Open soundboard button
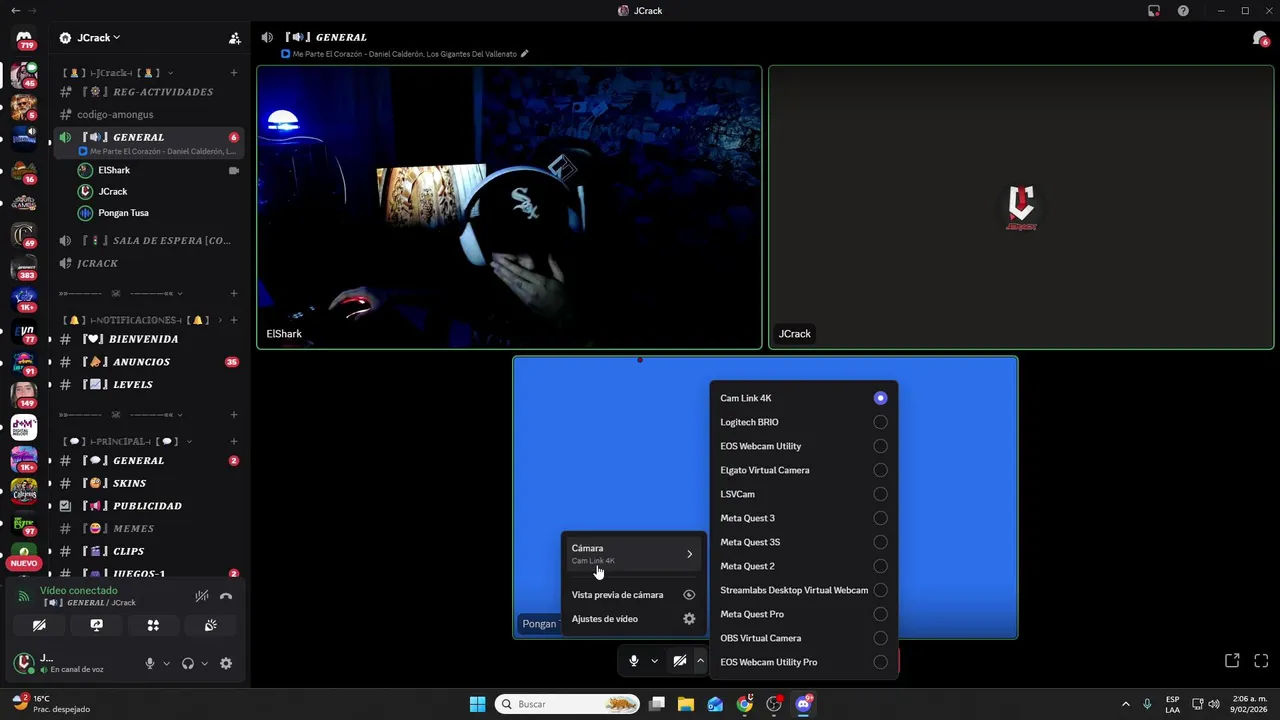 (210, 625)
